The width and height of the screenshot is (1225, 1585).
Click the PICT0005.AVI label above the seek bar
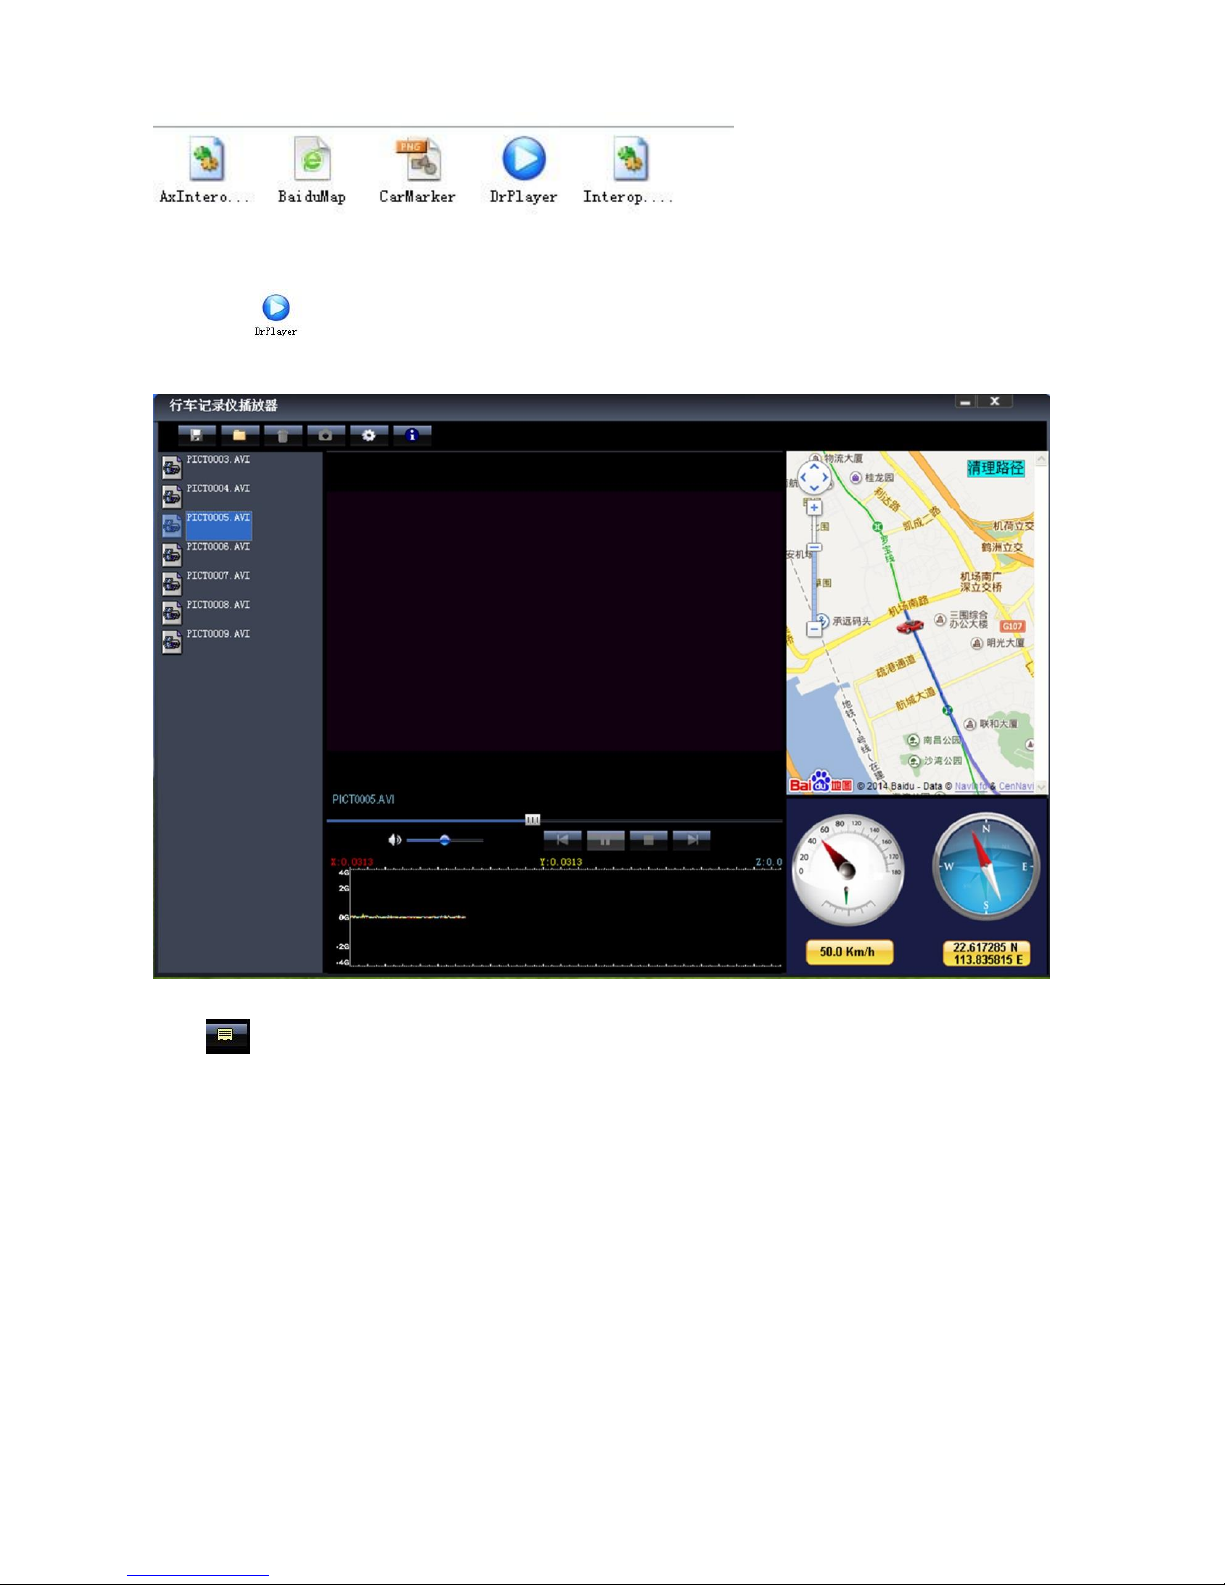363,799
